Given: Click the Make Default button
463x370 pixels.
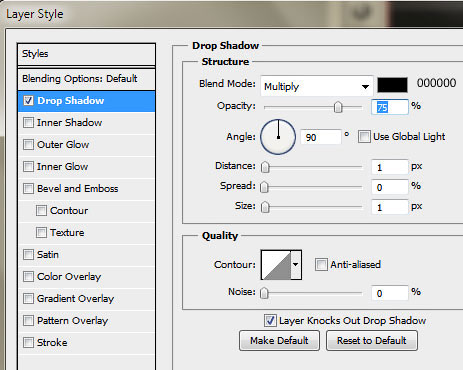Looking at the screenshot, I should coord(279,341).
